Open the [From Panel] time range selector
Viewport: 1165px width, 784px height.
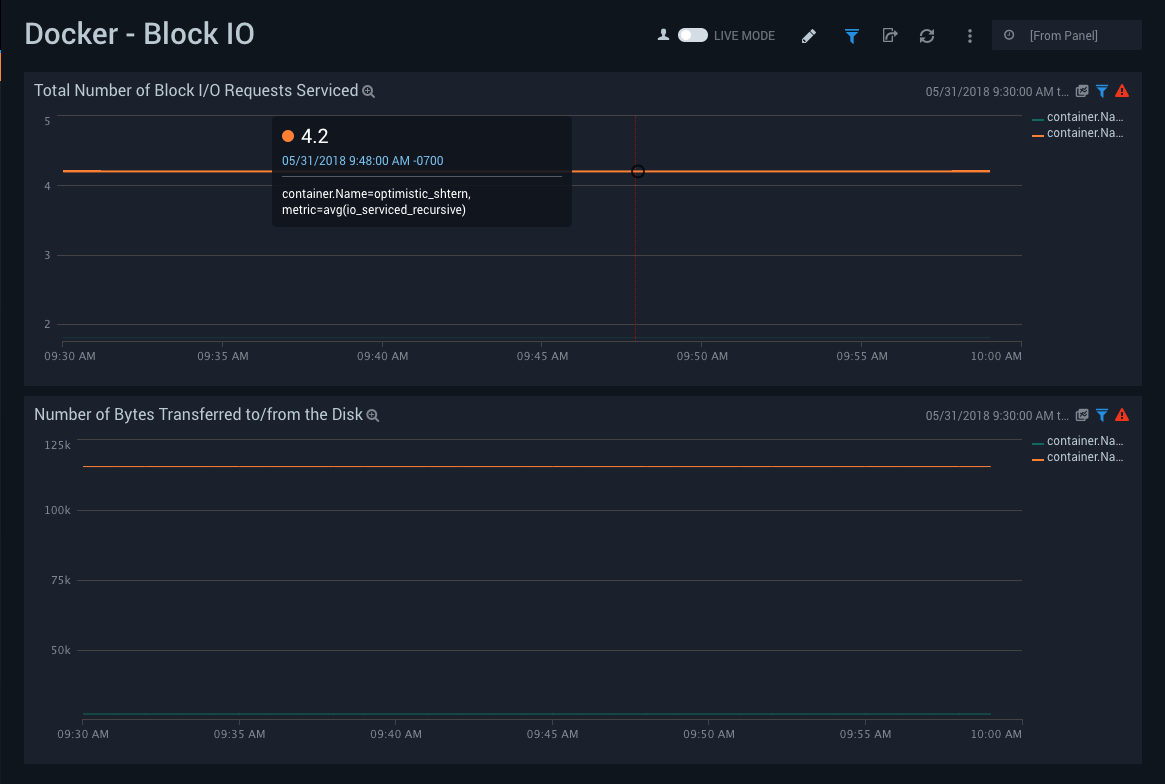pos(1066,34)
